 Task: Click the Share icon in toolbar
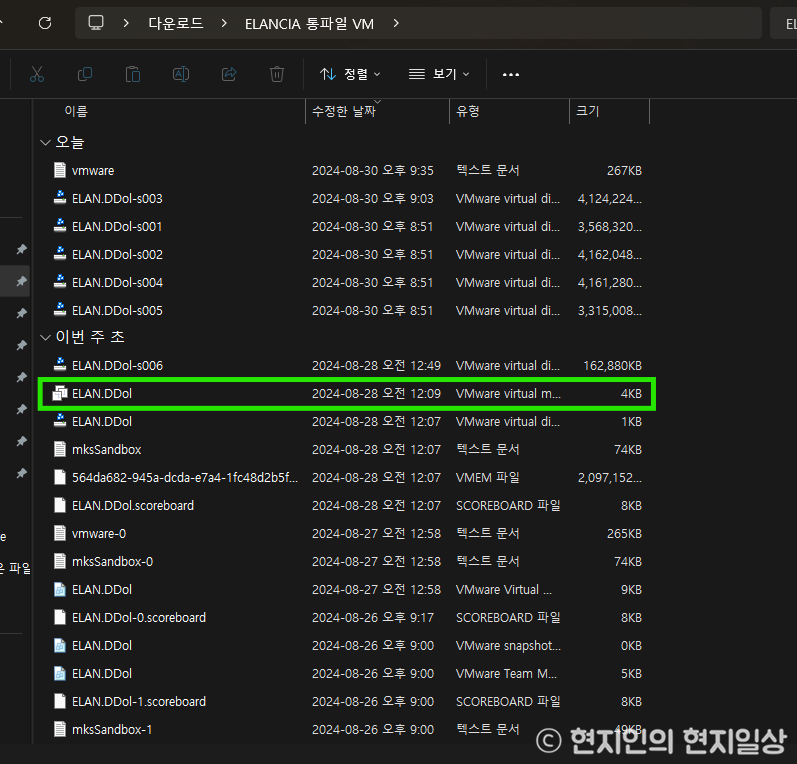click(229, 74)
